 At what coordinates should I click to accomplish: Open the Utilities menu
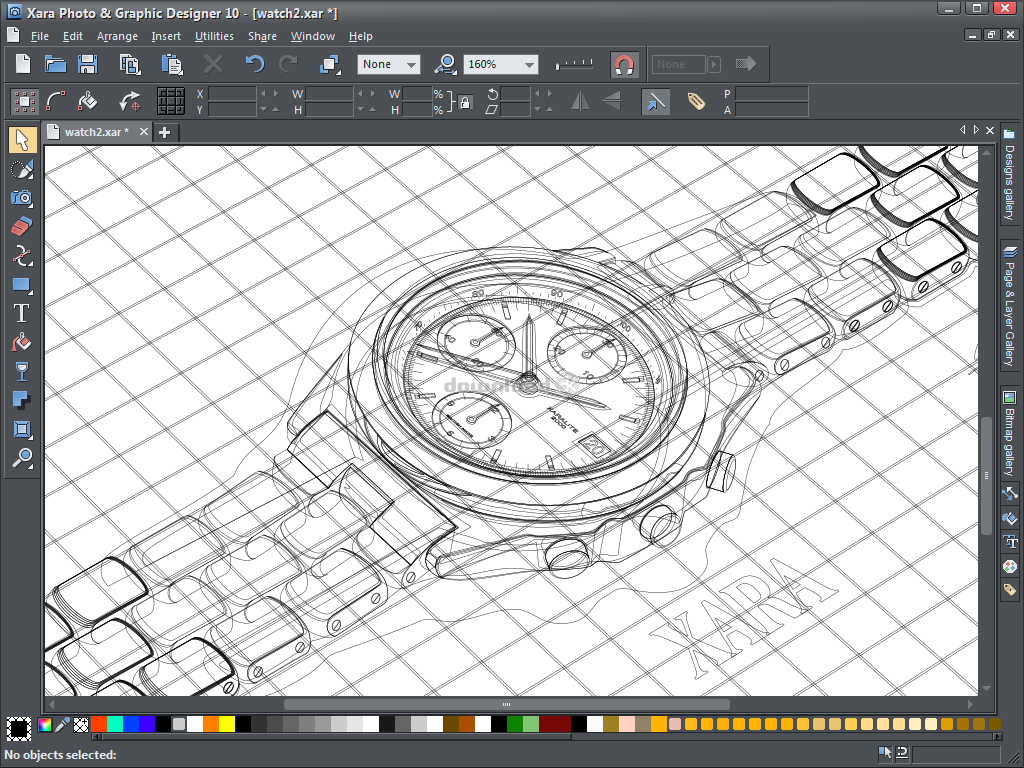[214, 36]
